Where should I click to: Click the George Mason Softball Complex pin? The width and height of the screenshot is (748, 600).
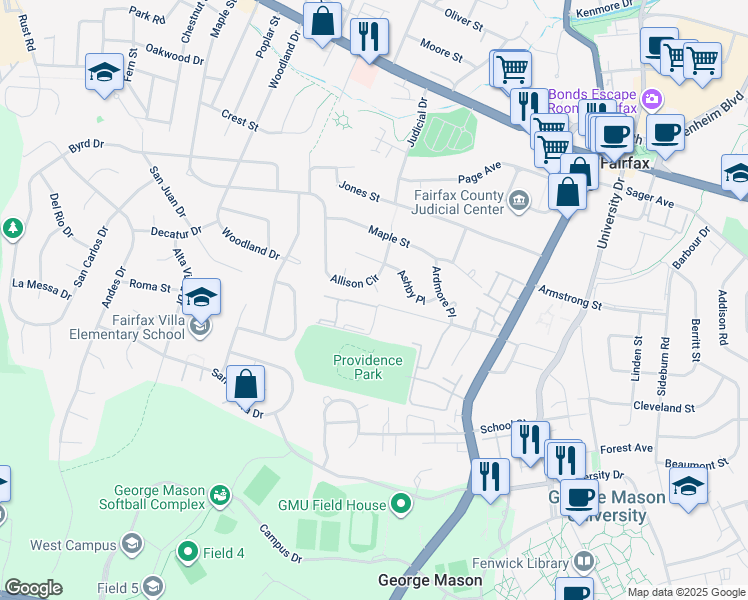pyautogui.click(x=220, y=497)
